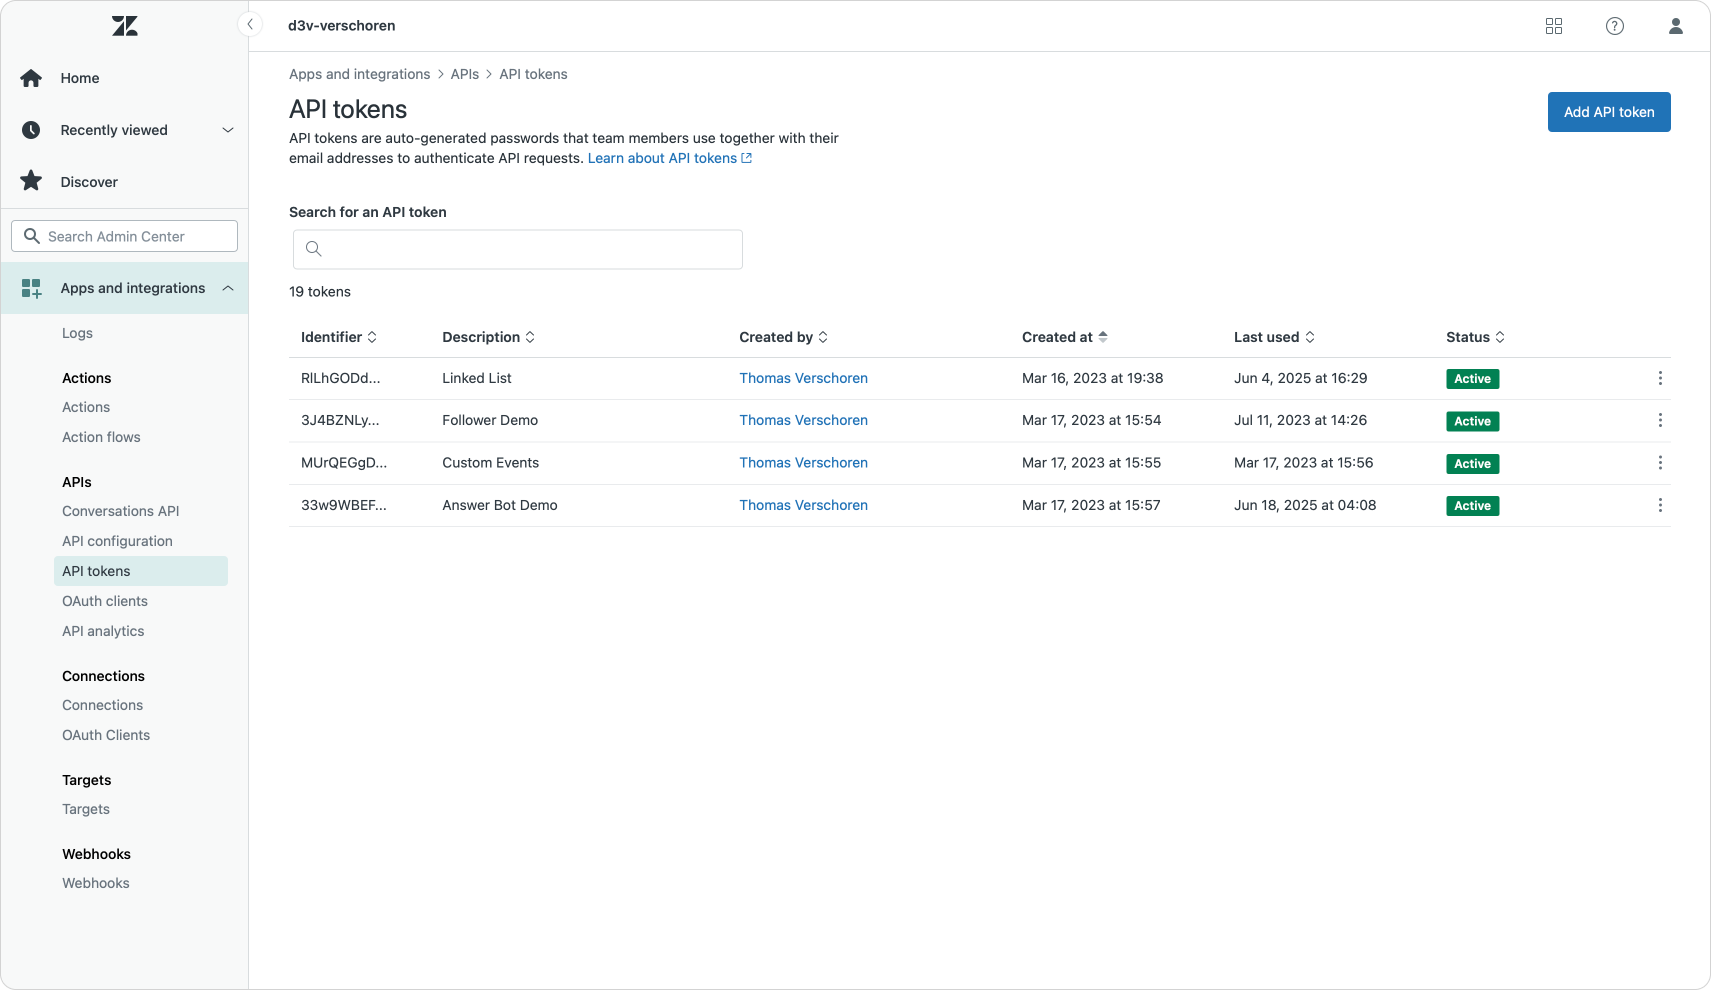This screenshot has width=1711, height=990.
Task: Open API analytics in sidebar
Action: (x=103, y=631)
